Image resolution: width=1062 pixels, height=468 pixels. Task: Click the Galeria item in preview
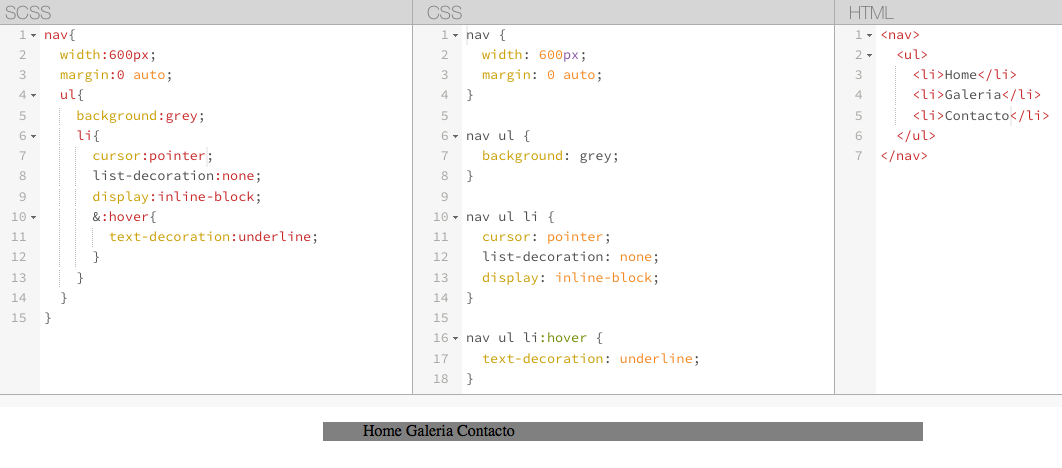[429, 431]
